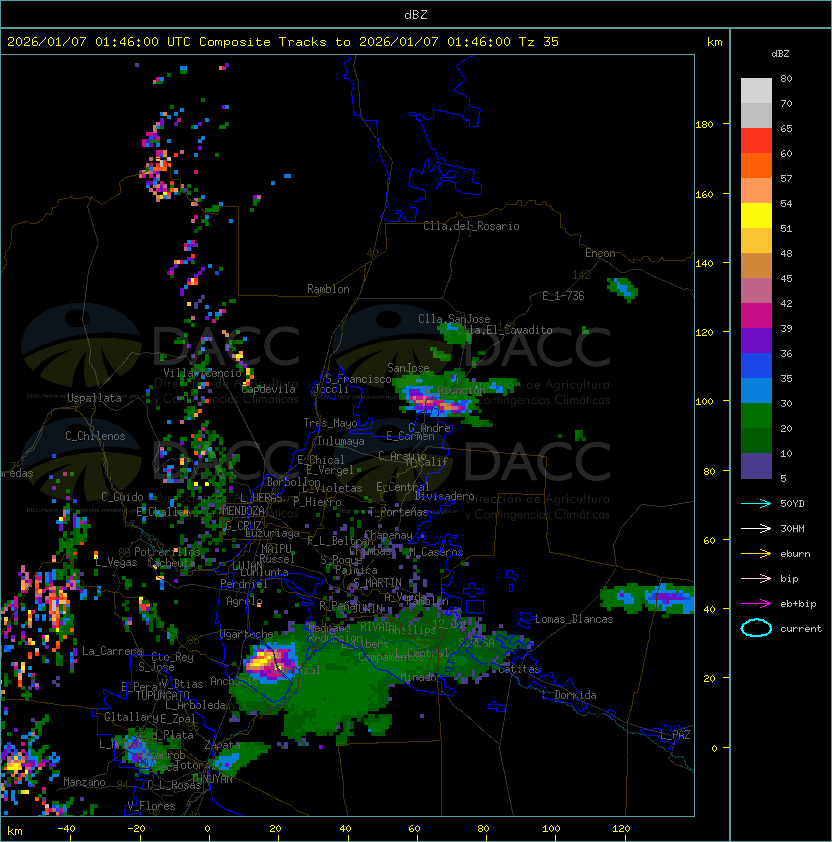Click the 'Clla.SanJose' place label
The image size is (832, 842).
coord(454,319)
